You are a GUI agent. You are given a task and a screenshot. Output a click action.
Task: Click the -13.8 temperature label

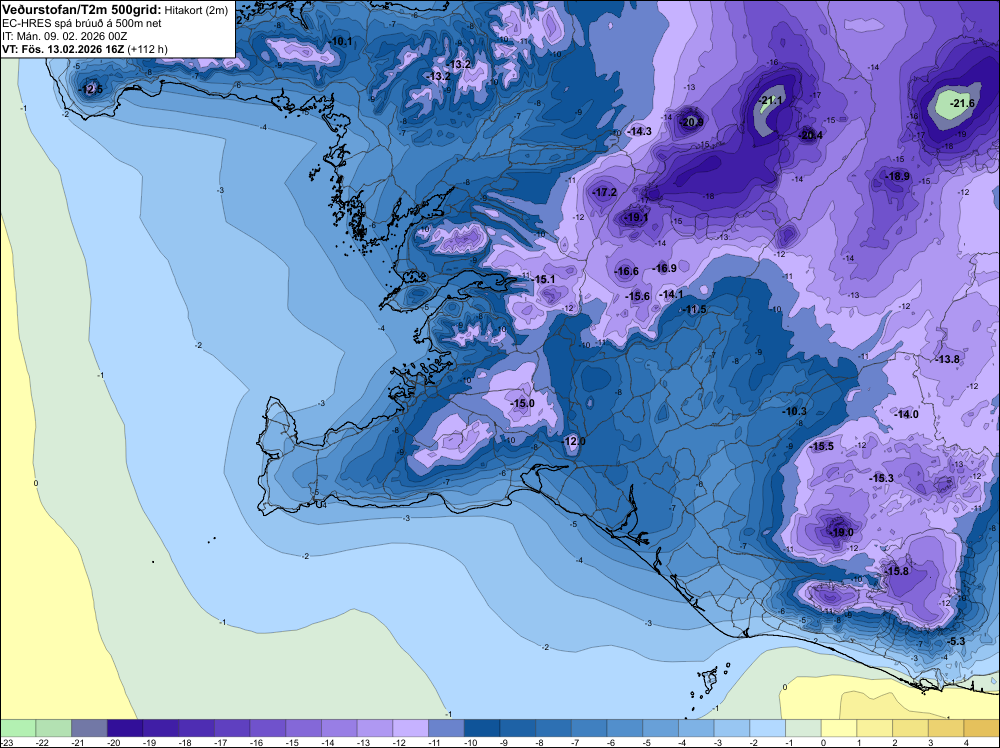click(x=948, y=359)
